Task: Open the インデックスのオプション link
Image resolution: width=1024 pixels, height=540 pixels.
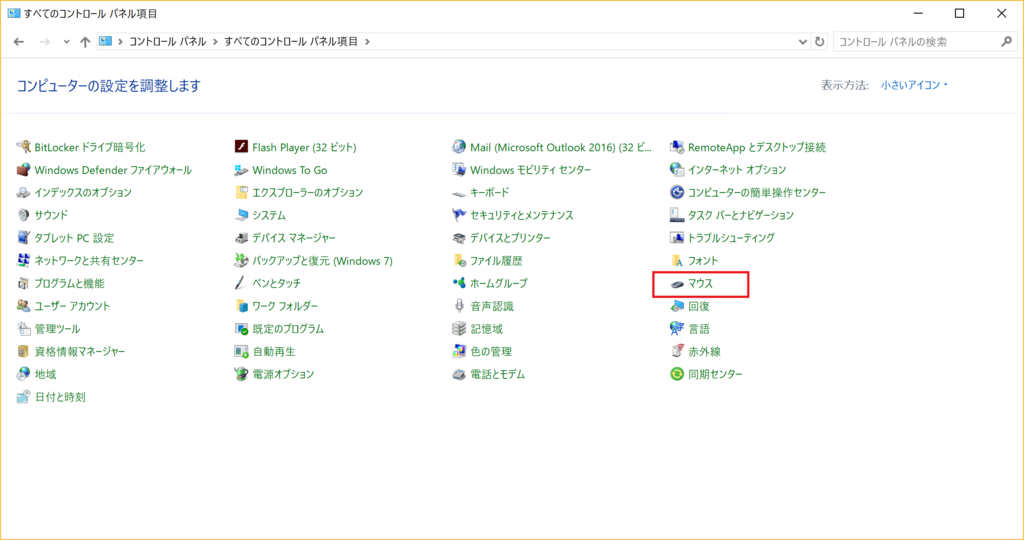Action: click(x=83, y=193)
